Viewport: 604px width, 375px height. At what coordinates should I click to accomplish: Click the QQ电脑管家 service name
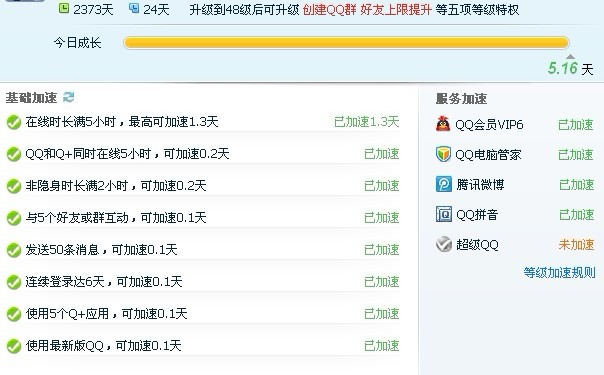pos(488,155)
